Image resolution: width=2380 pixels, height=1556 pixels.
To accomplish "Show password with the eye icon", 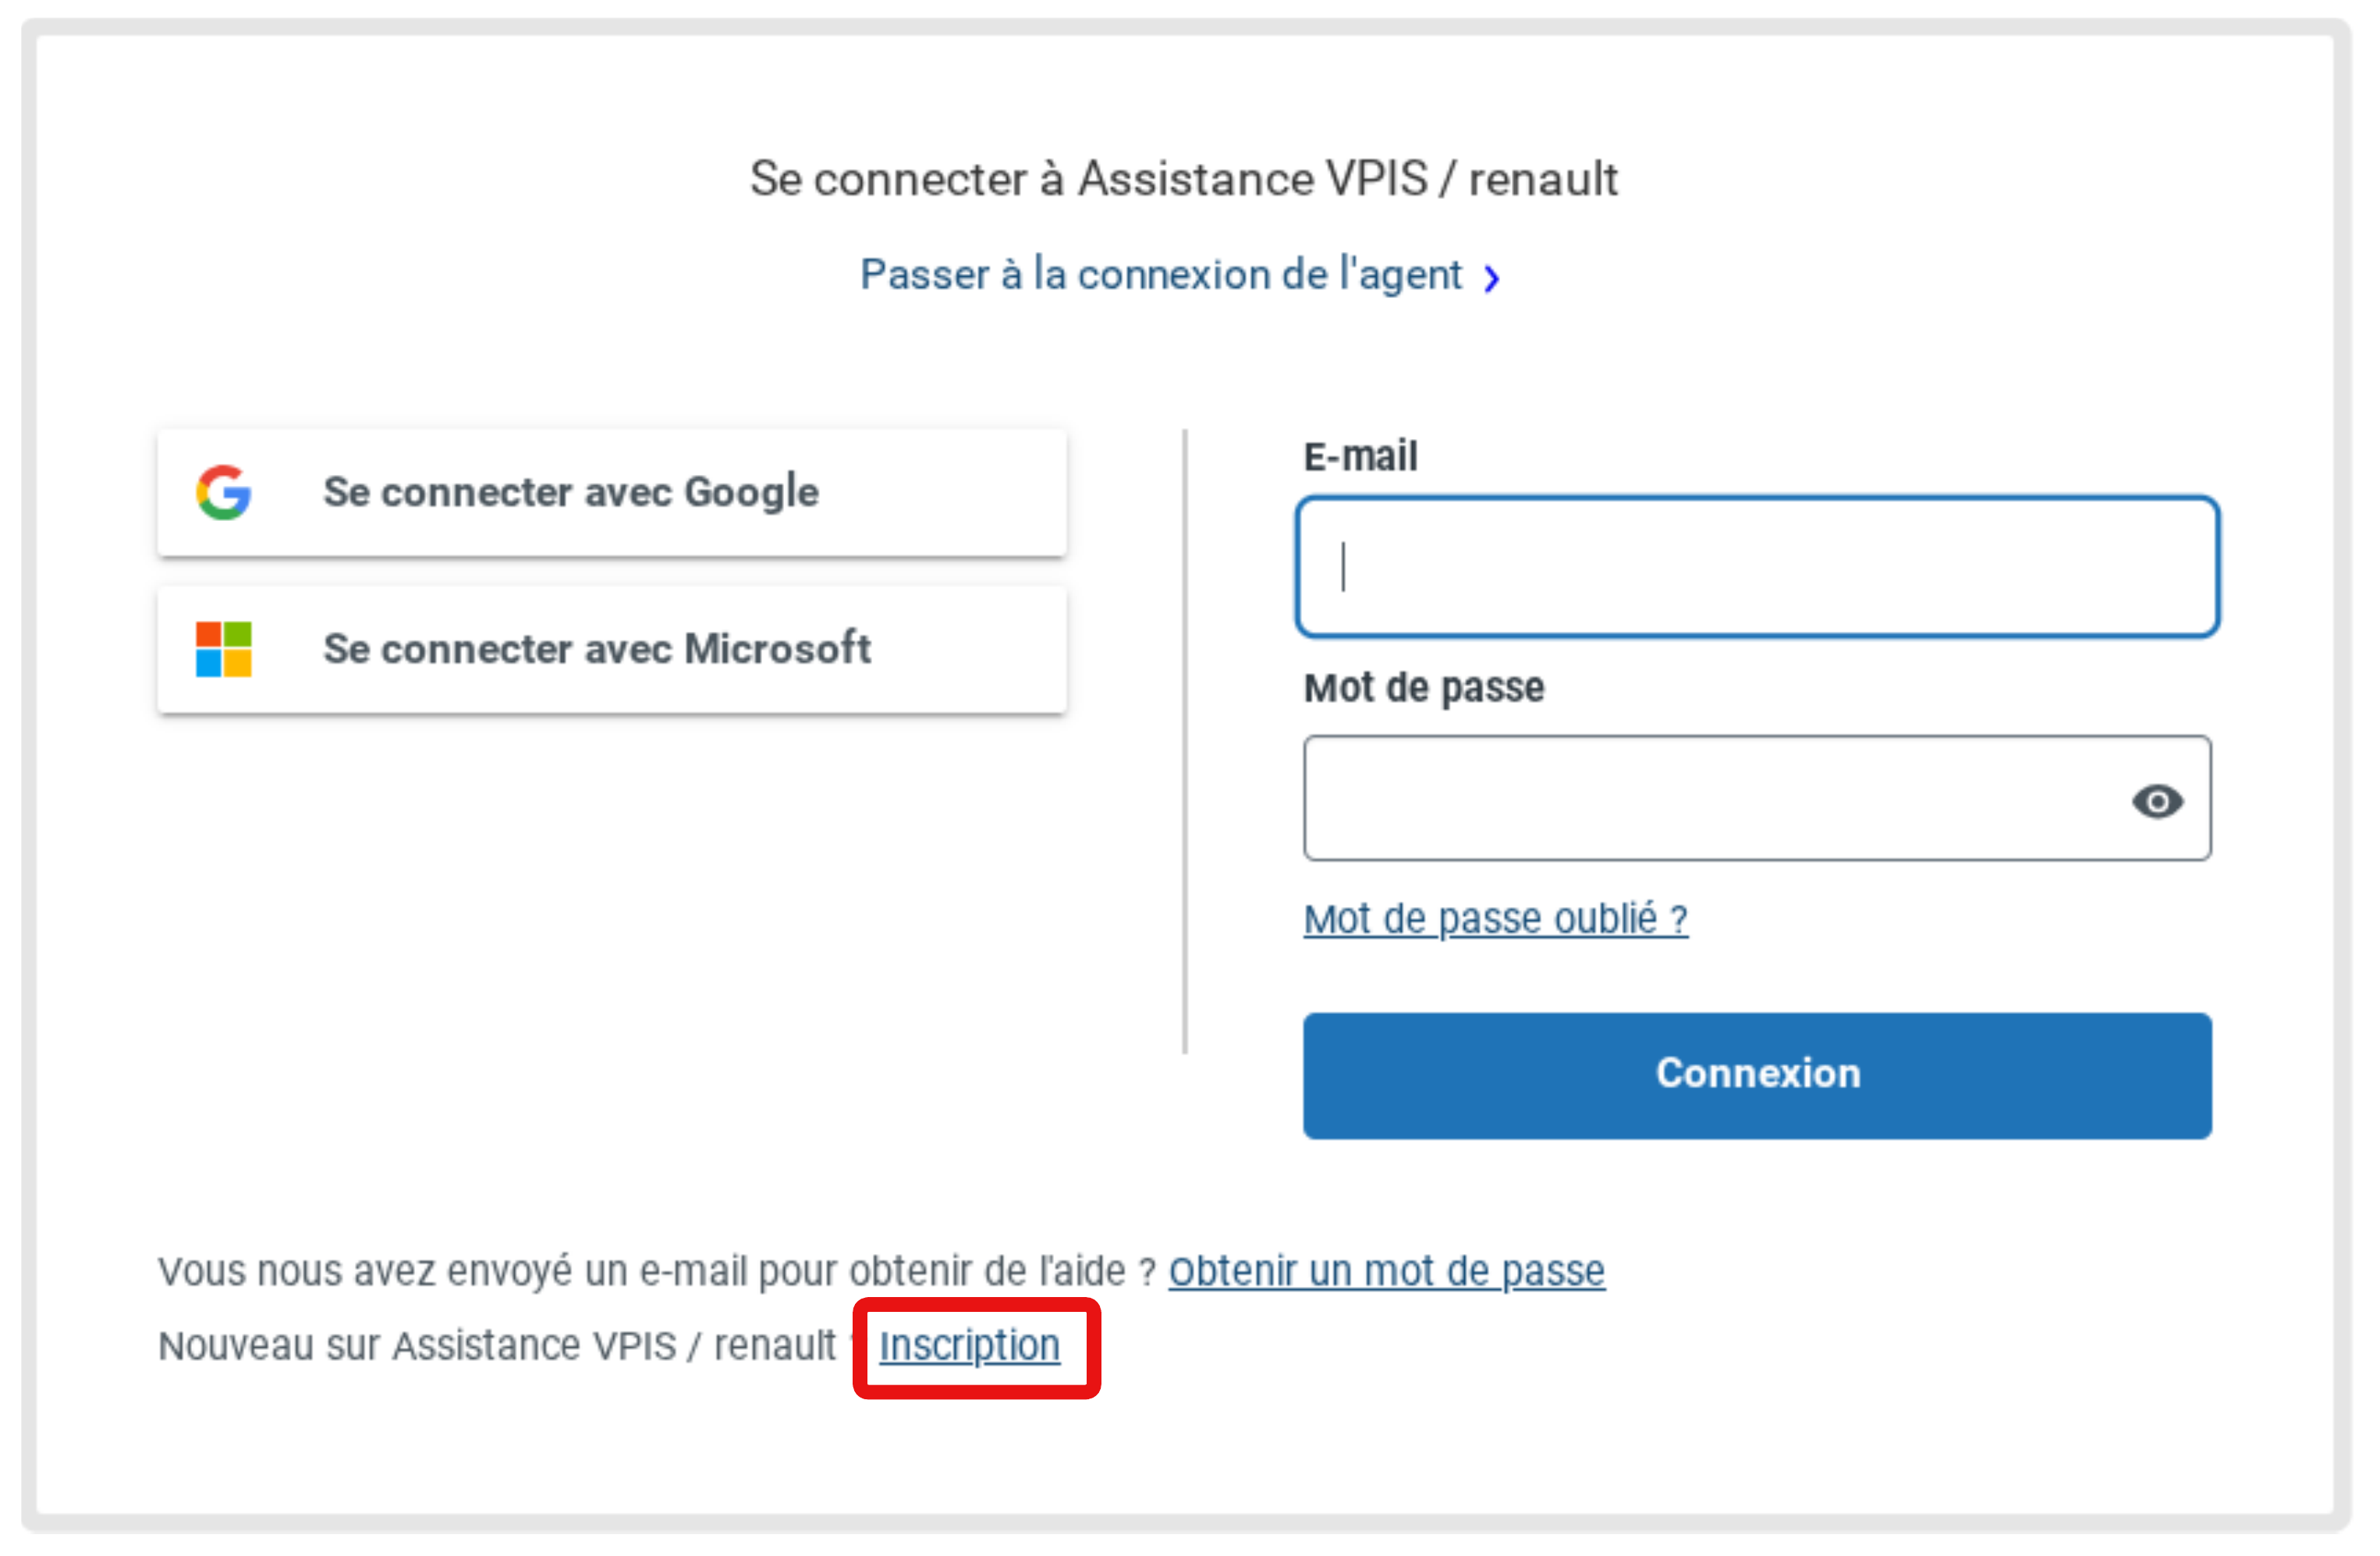I will click(2157, 801).
